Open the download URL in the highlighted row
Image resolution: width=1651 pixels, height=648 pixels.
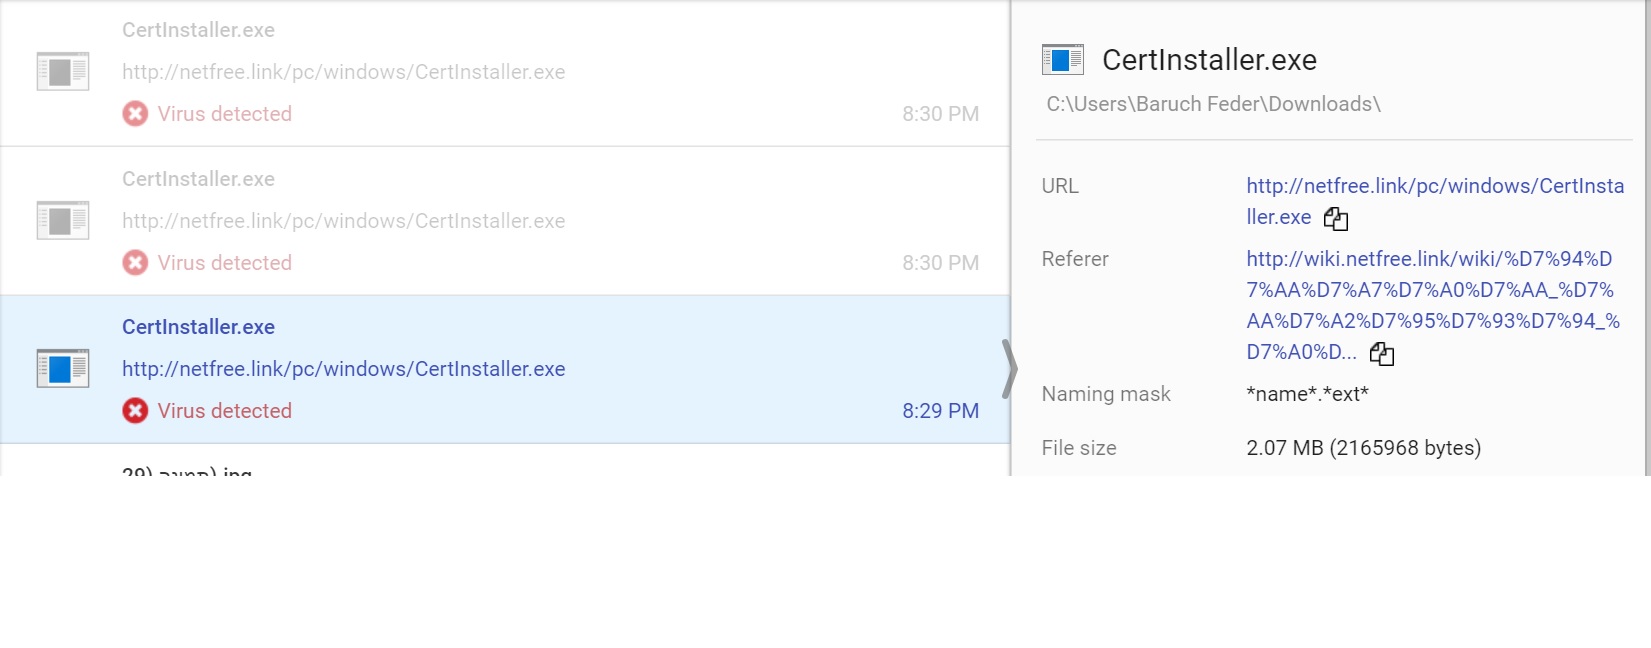click(x=343, y=369)
